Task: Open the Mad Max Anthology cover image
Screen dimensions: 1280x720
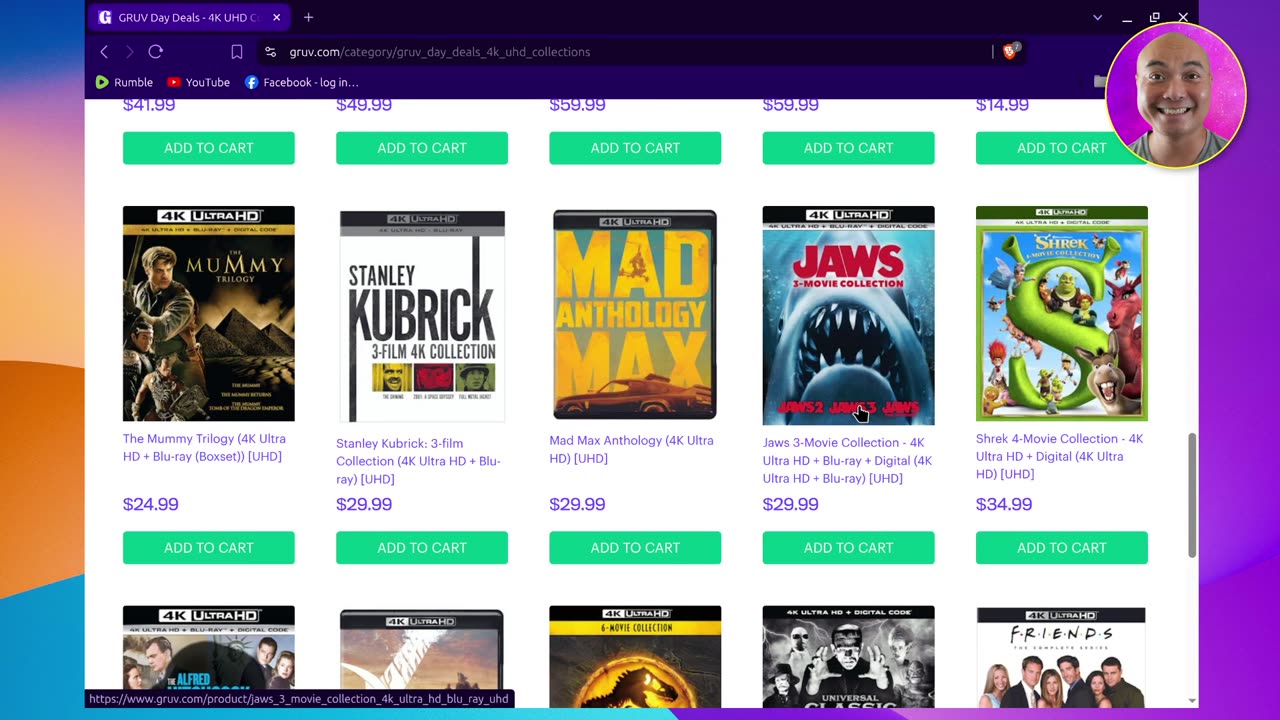Action: pos(635,314)
